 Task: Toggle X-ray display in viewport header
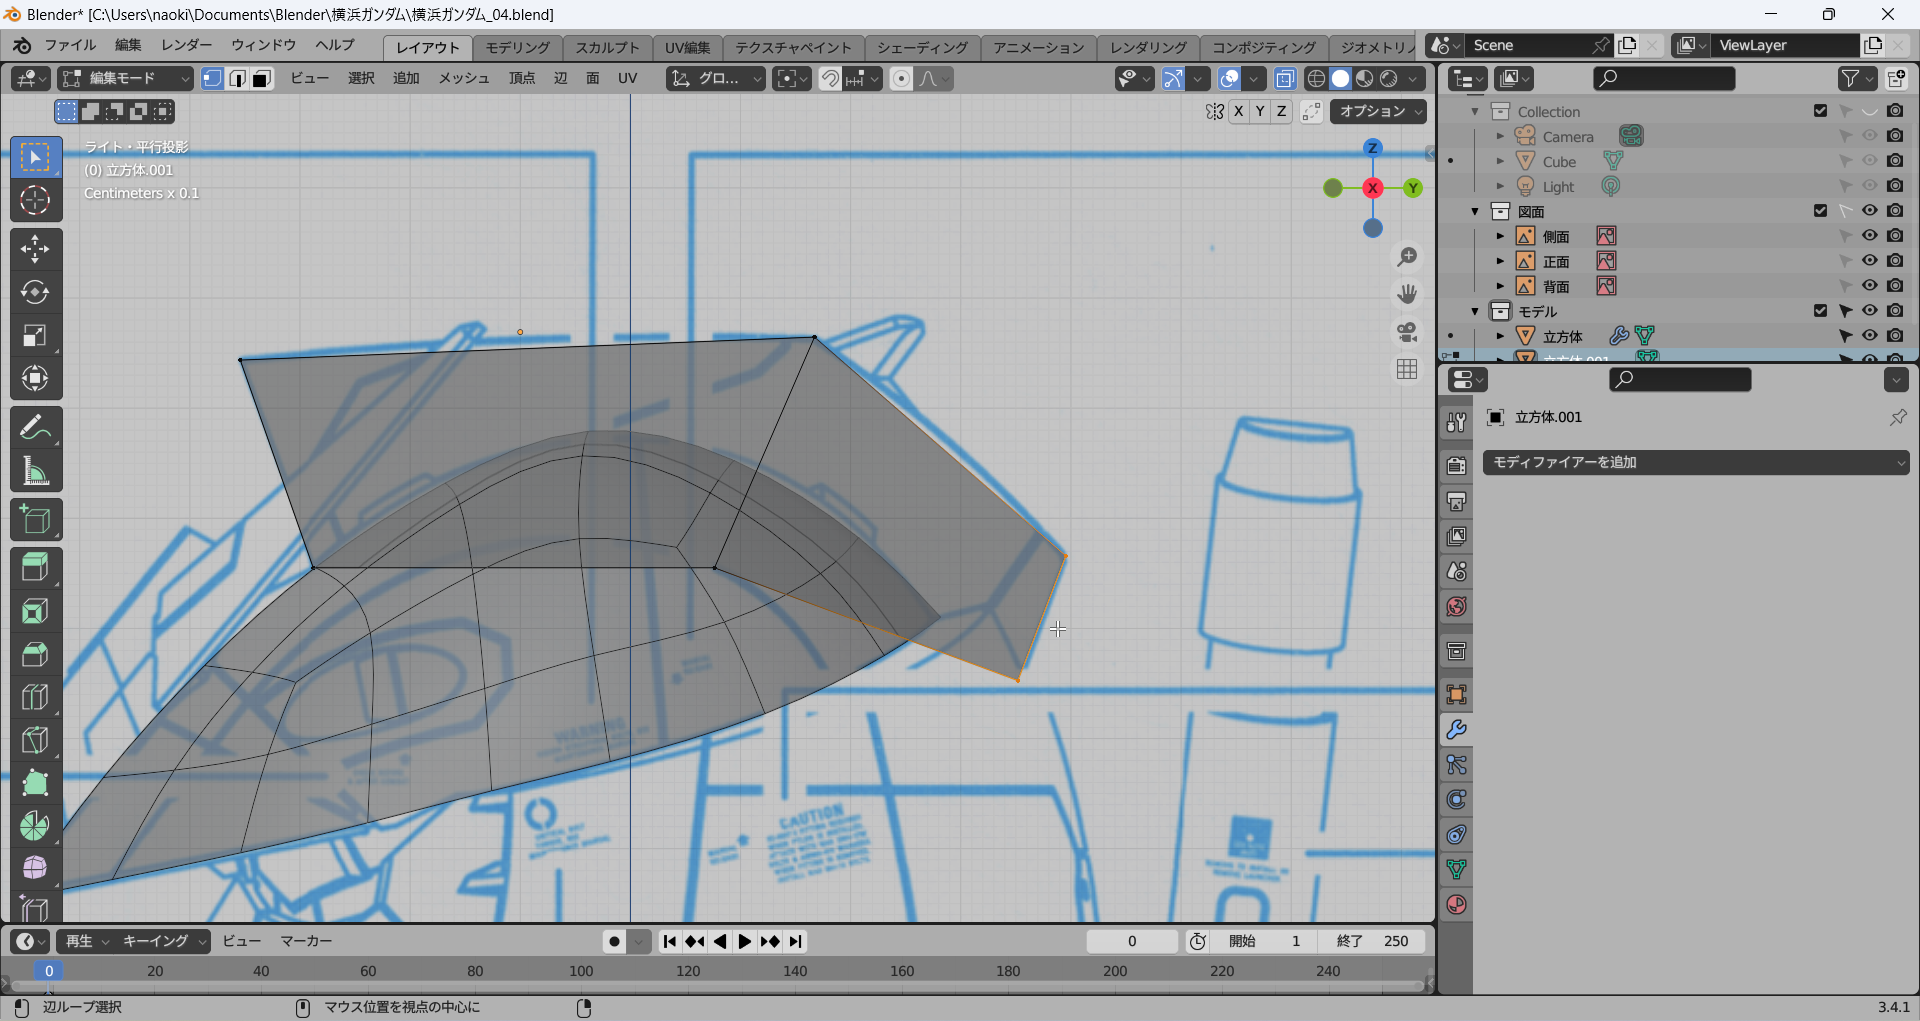point(1285,79)
